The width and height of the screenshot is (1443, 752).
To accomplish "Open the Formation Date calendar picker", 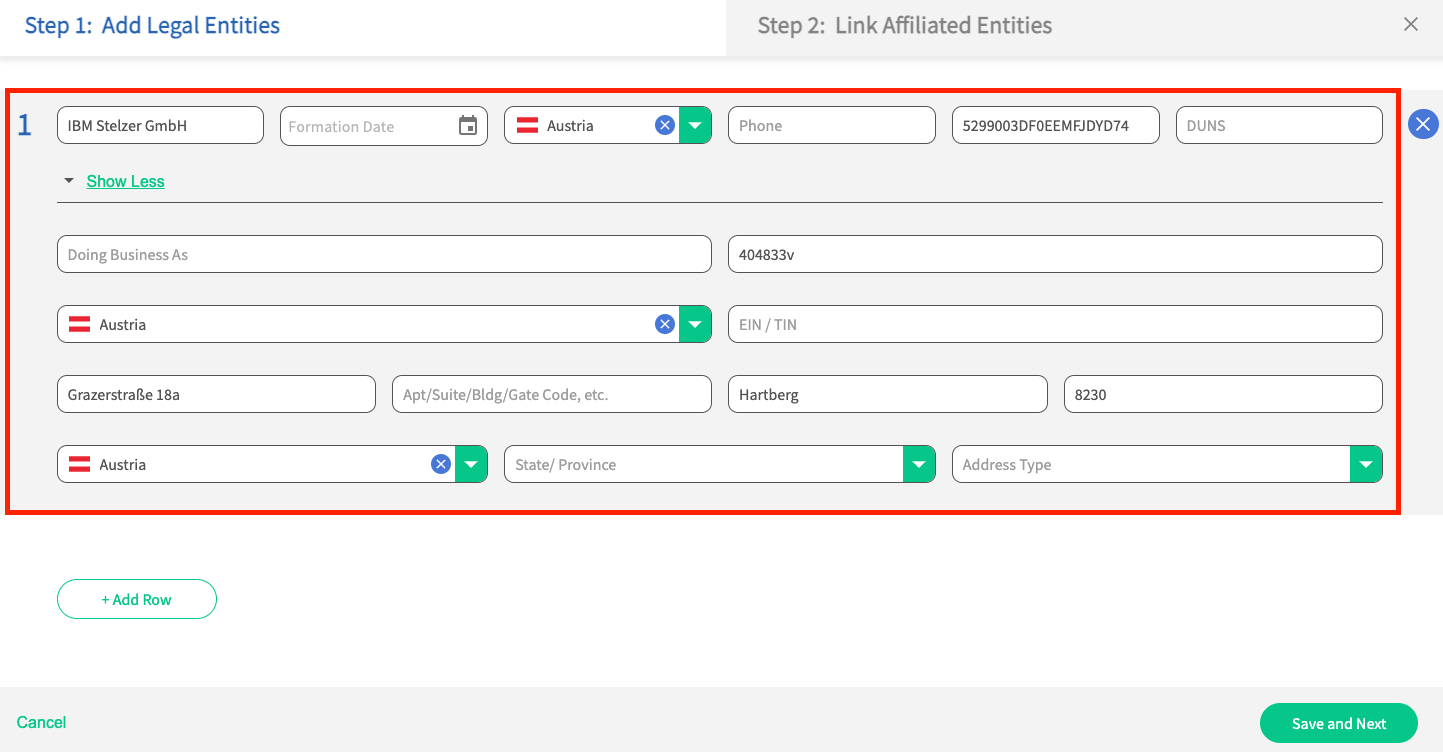I will [x=468, y=126].
